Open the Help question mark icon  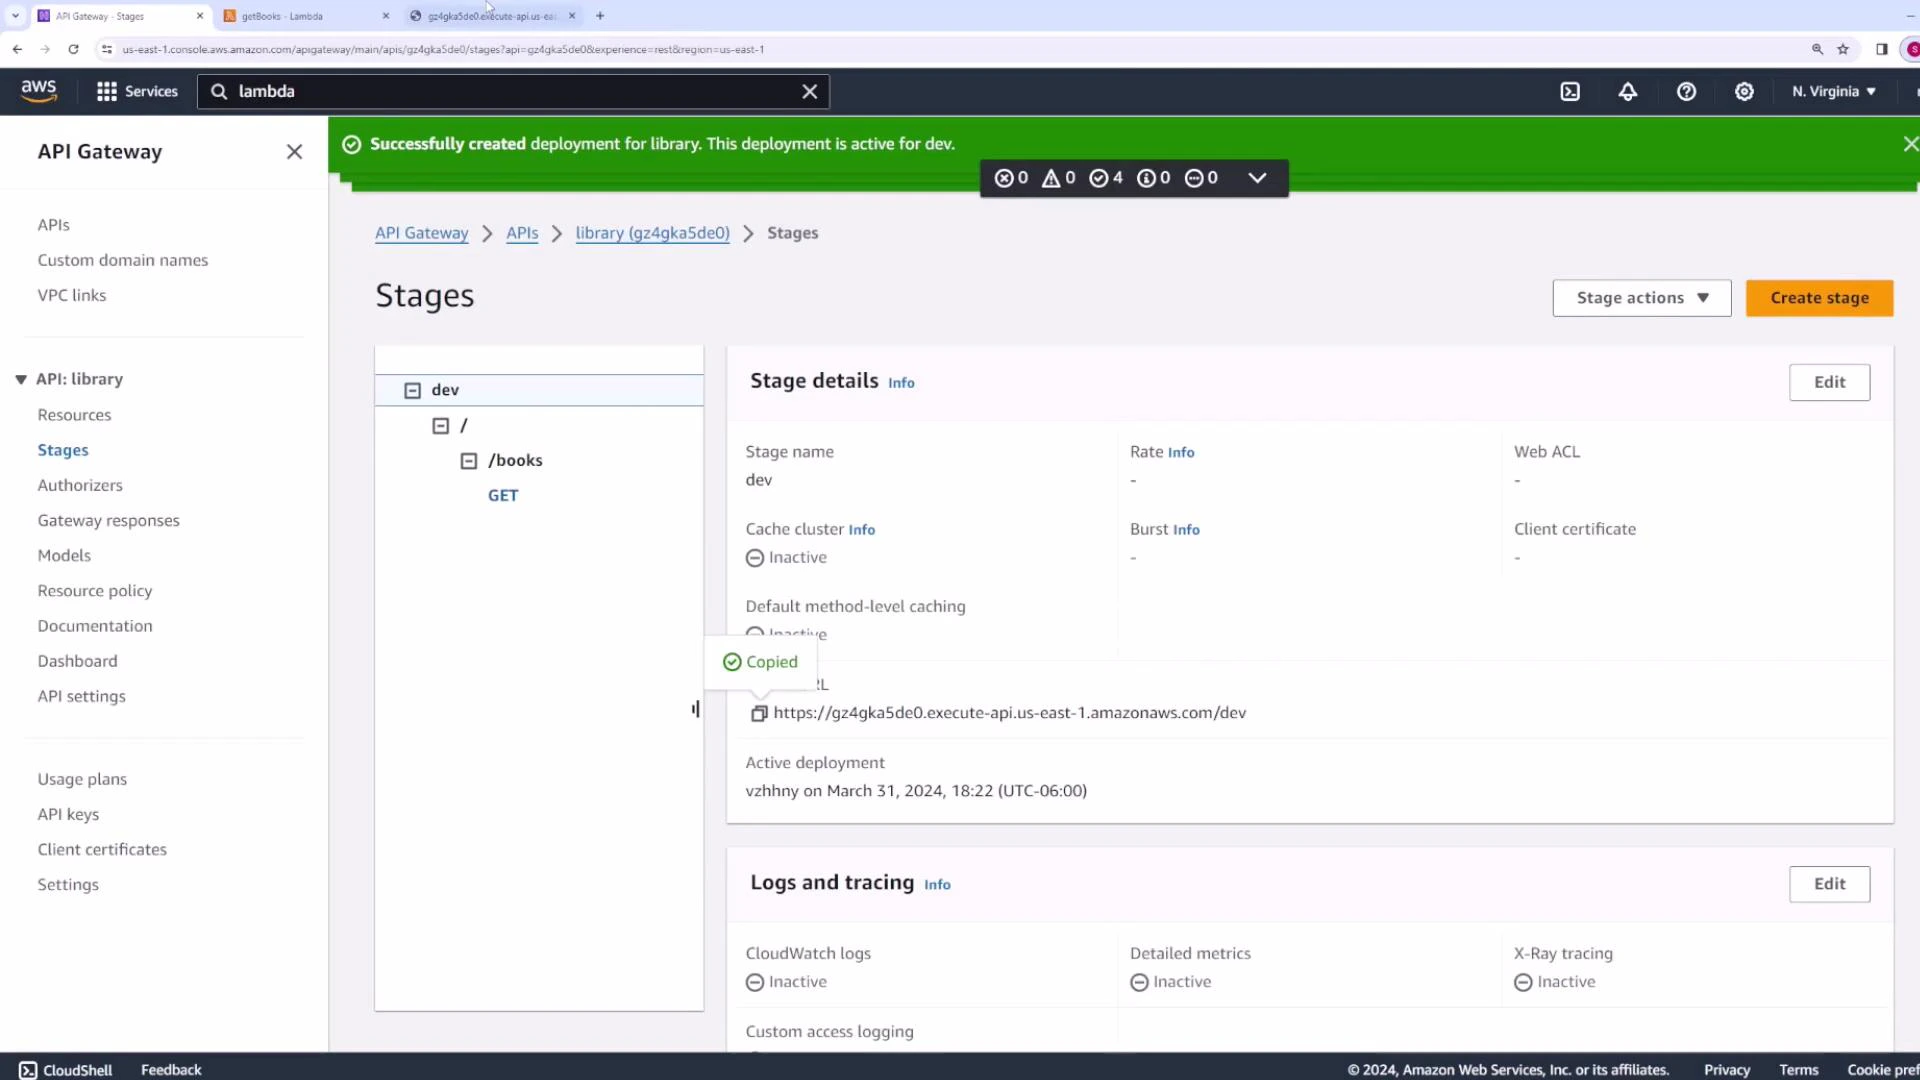pos(1686,91)
